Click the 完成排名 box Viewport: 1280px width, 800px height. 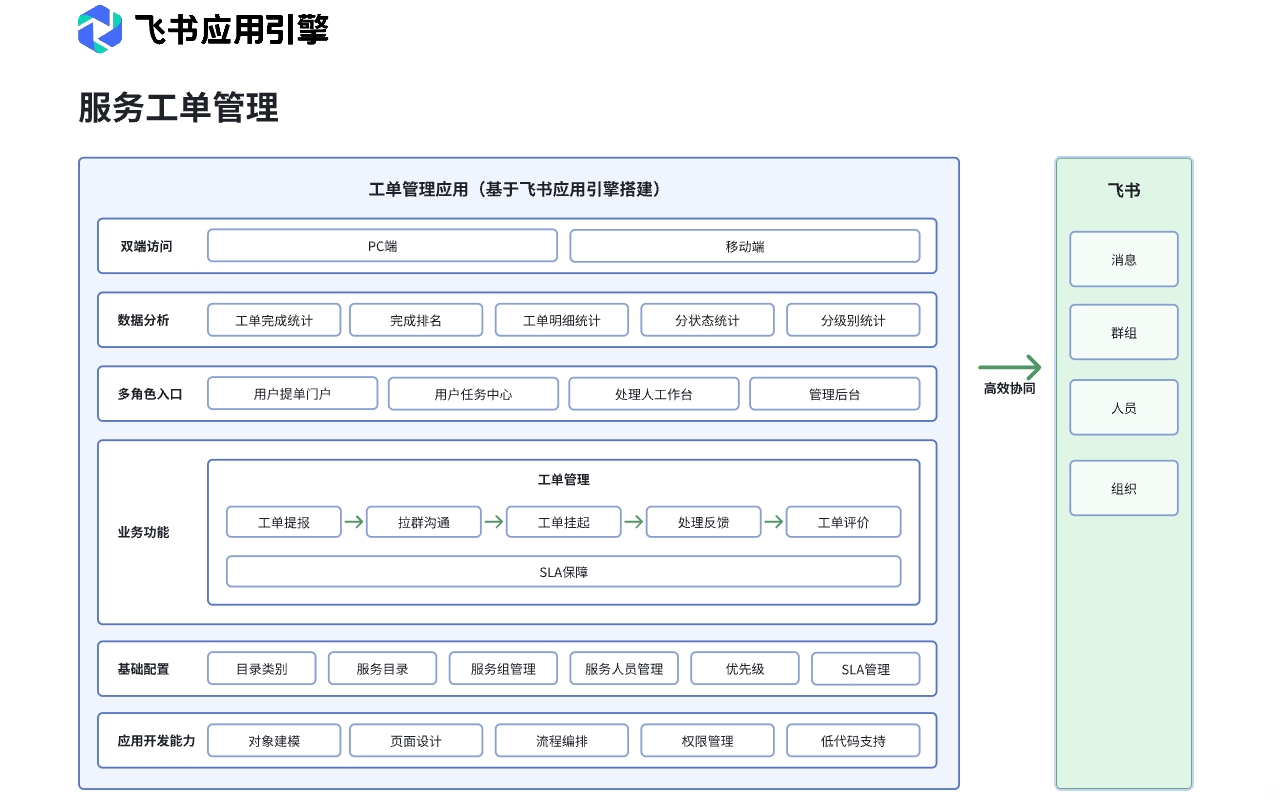416,320
